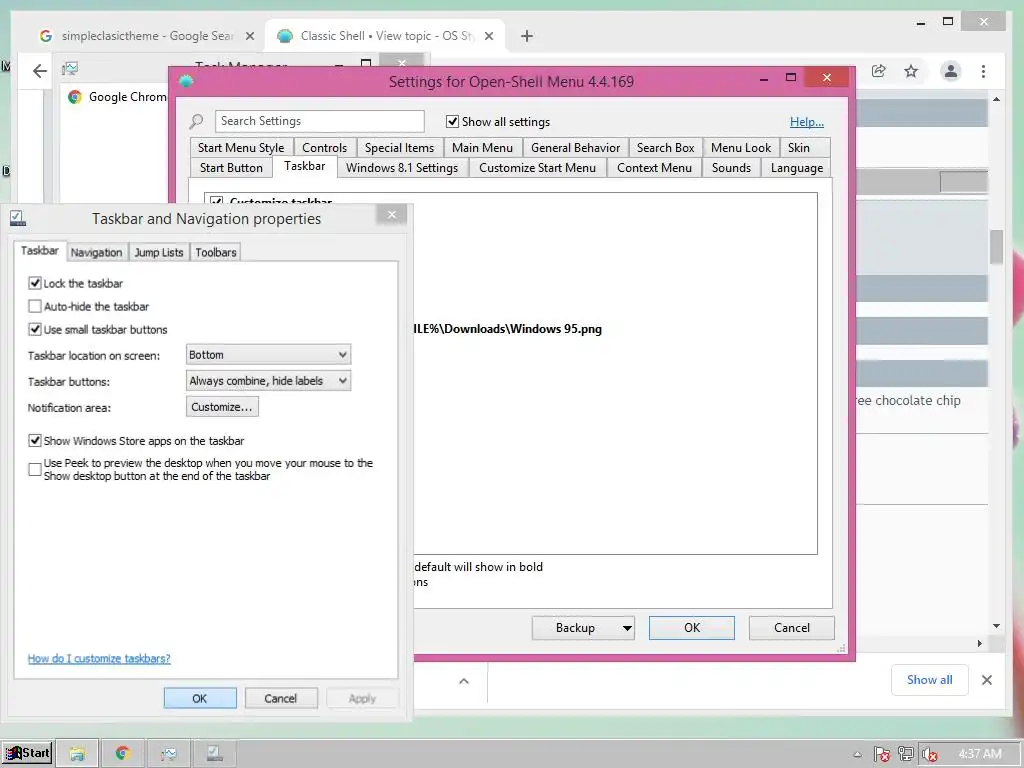Open the Start Menu Style tab
1024x768 pixels.
[241, 148]
